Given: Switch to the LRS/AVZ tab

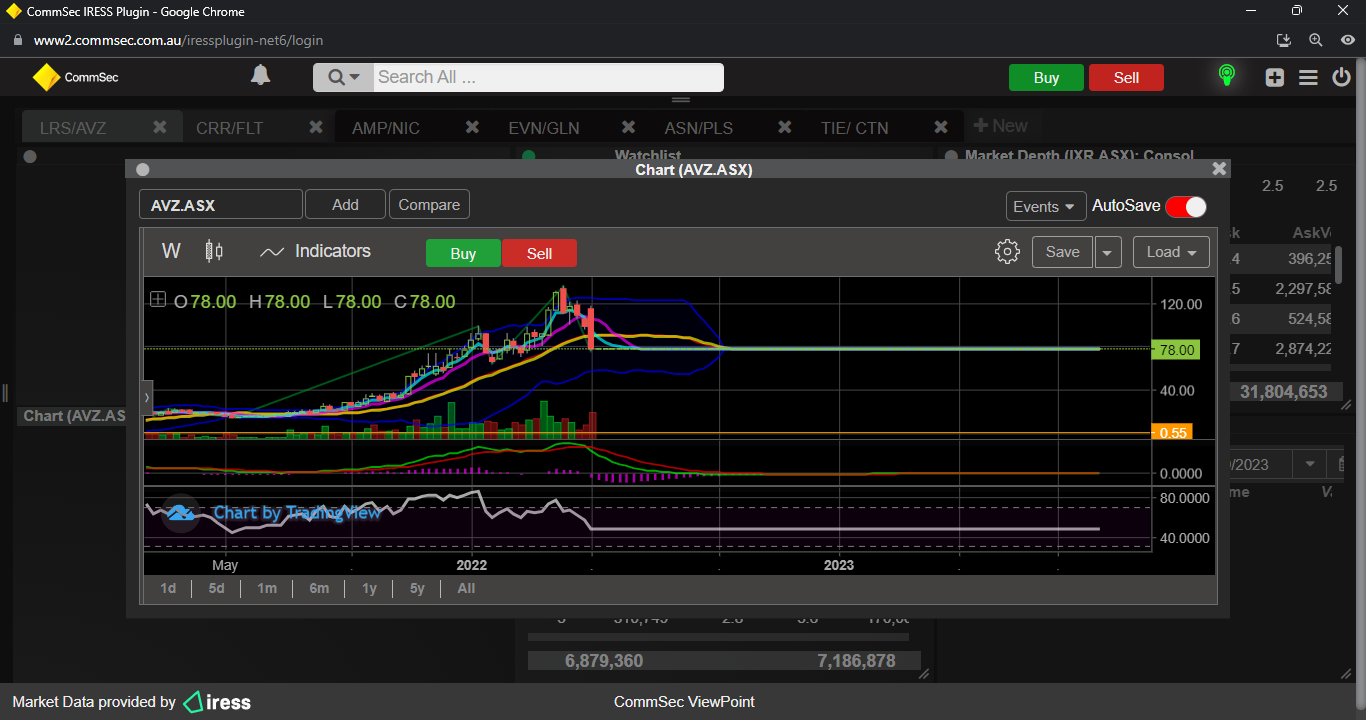Looking at the screenshot, I should (73, 128).
